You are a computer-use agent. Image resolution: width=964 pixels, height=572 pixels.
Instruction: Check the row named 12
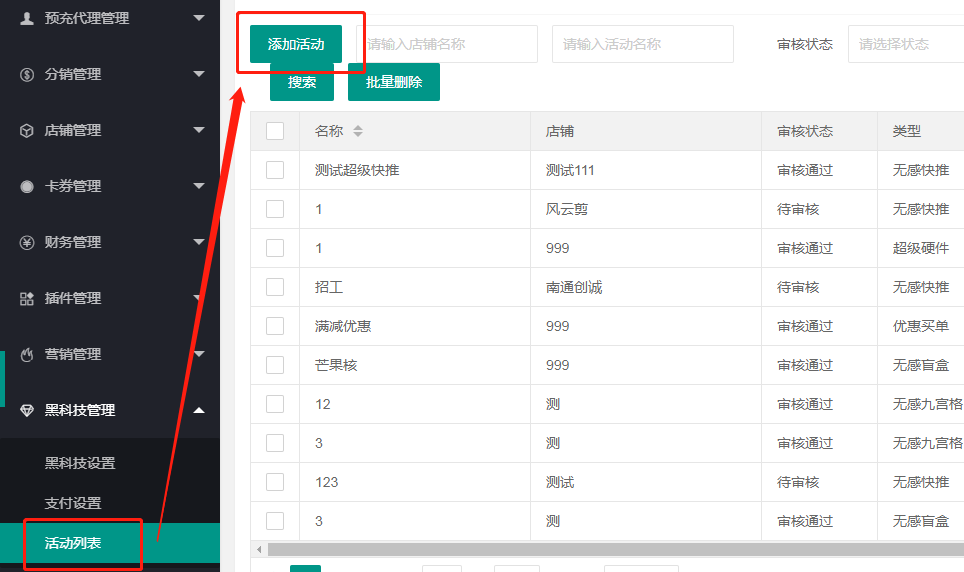pyautogui.click(x=275, y=404)
